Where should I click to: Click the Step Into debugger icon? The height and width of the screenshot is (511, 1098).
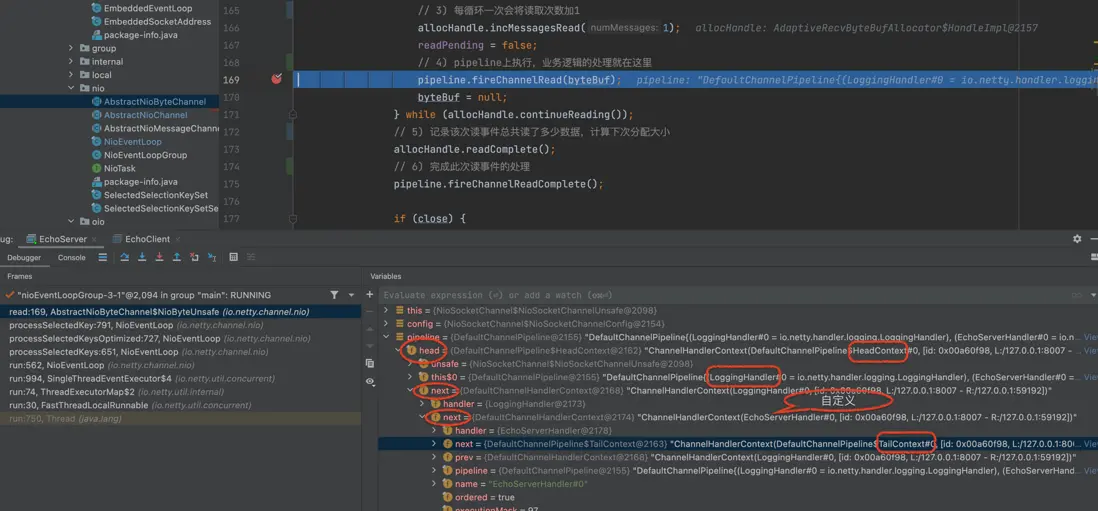[x=142, y=258]
